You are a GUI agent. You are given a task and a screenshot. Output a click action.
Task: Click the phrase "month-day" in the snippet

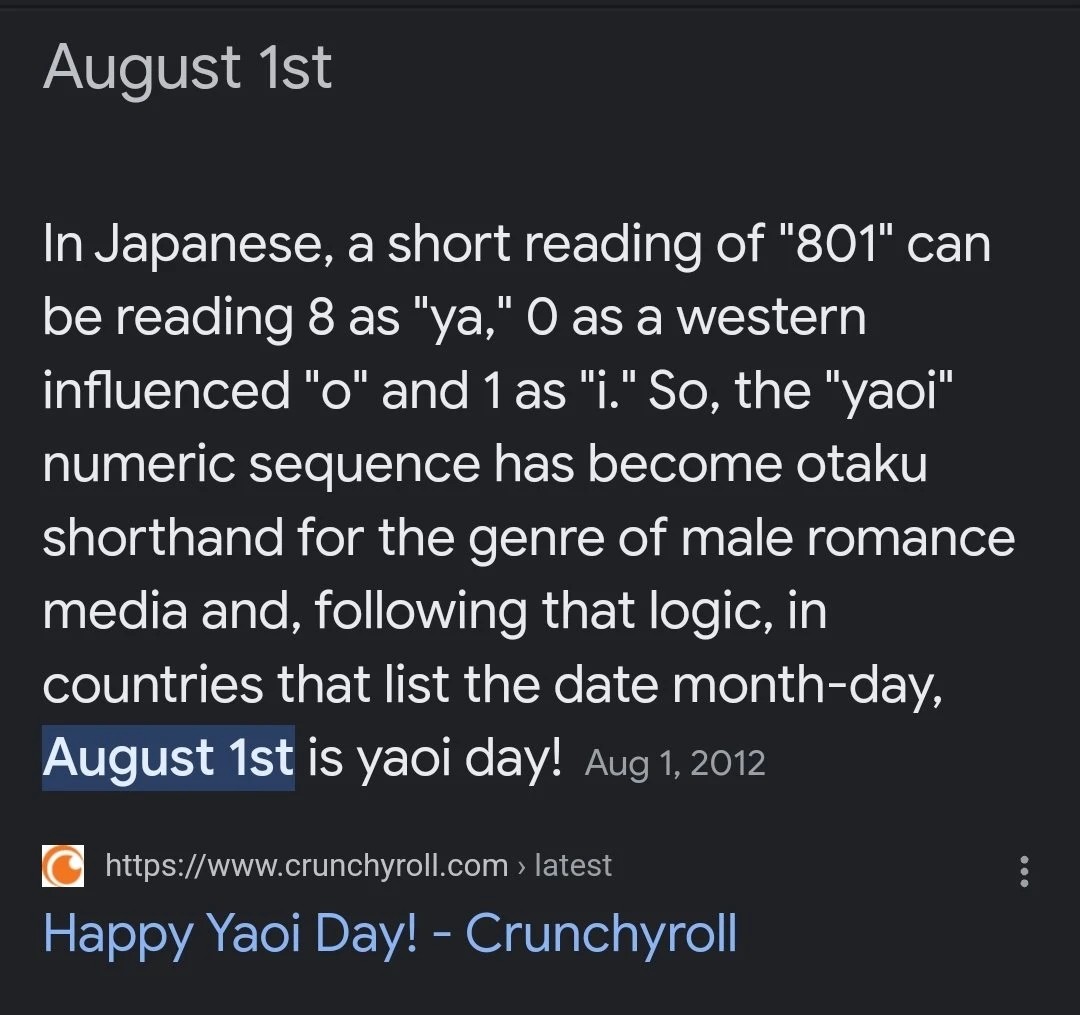[807, 685]
